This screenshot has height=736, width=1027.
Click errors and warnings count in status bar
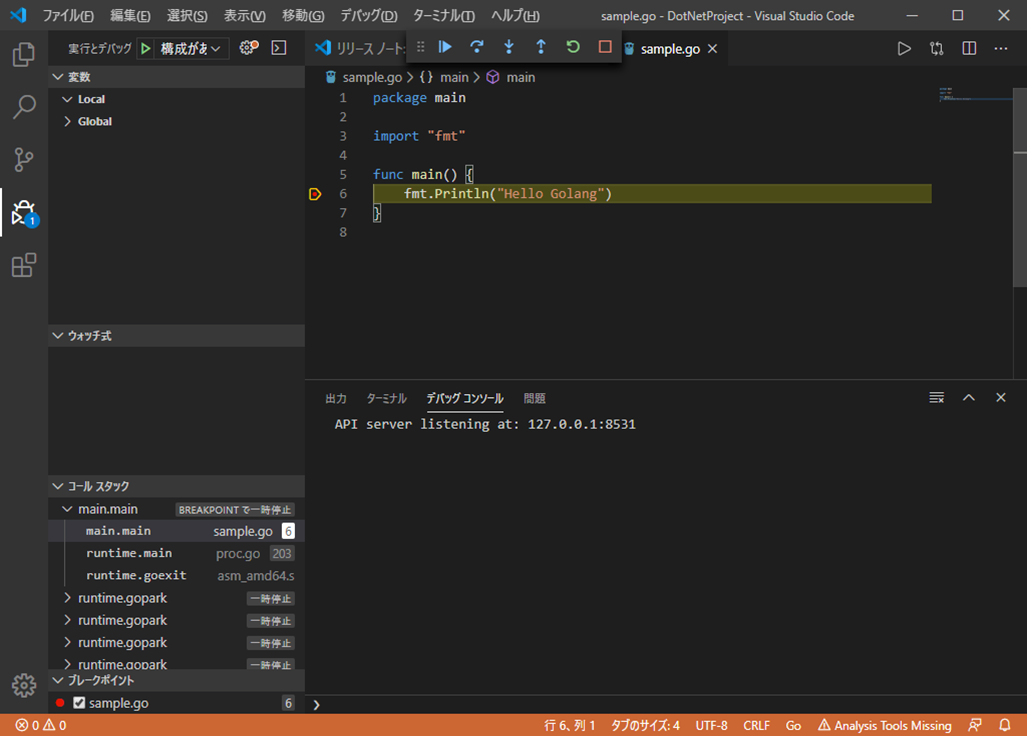(x=41, y=725)
